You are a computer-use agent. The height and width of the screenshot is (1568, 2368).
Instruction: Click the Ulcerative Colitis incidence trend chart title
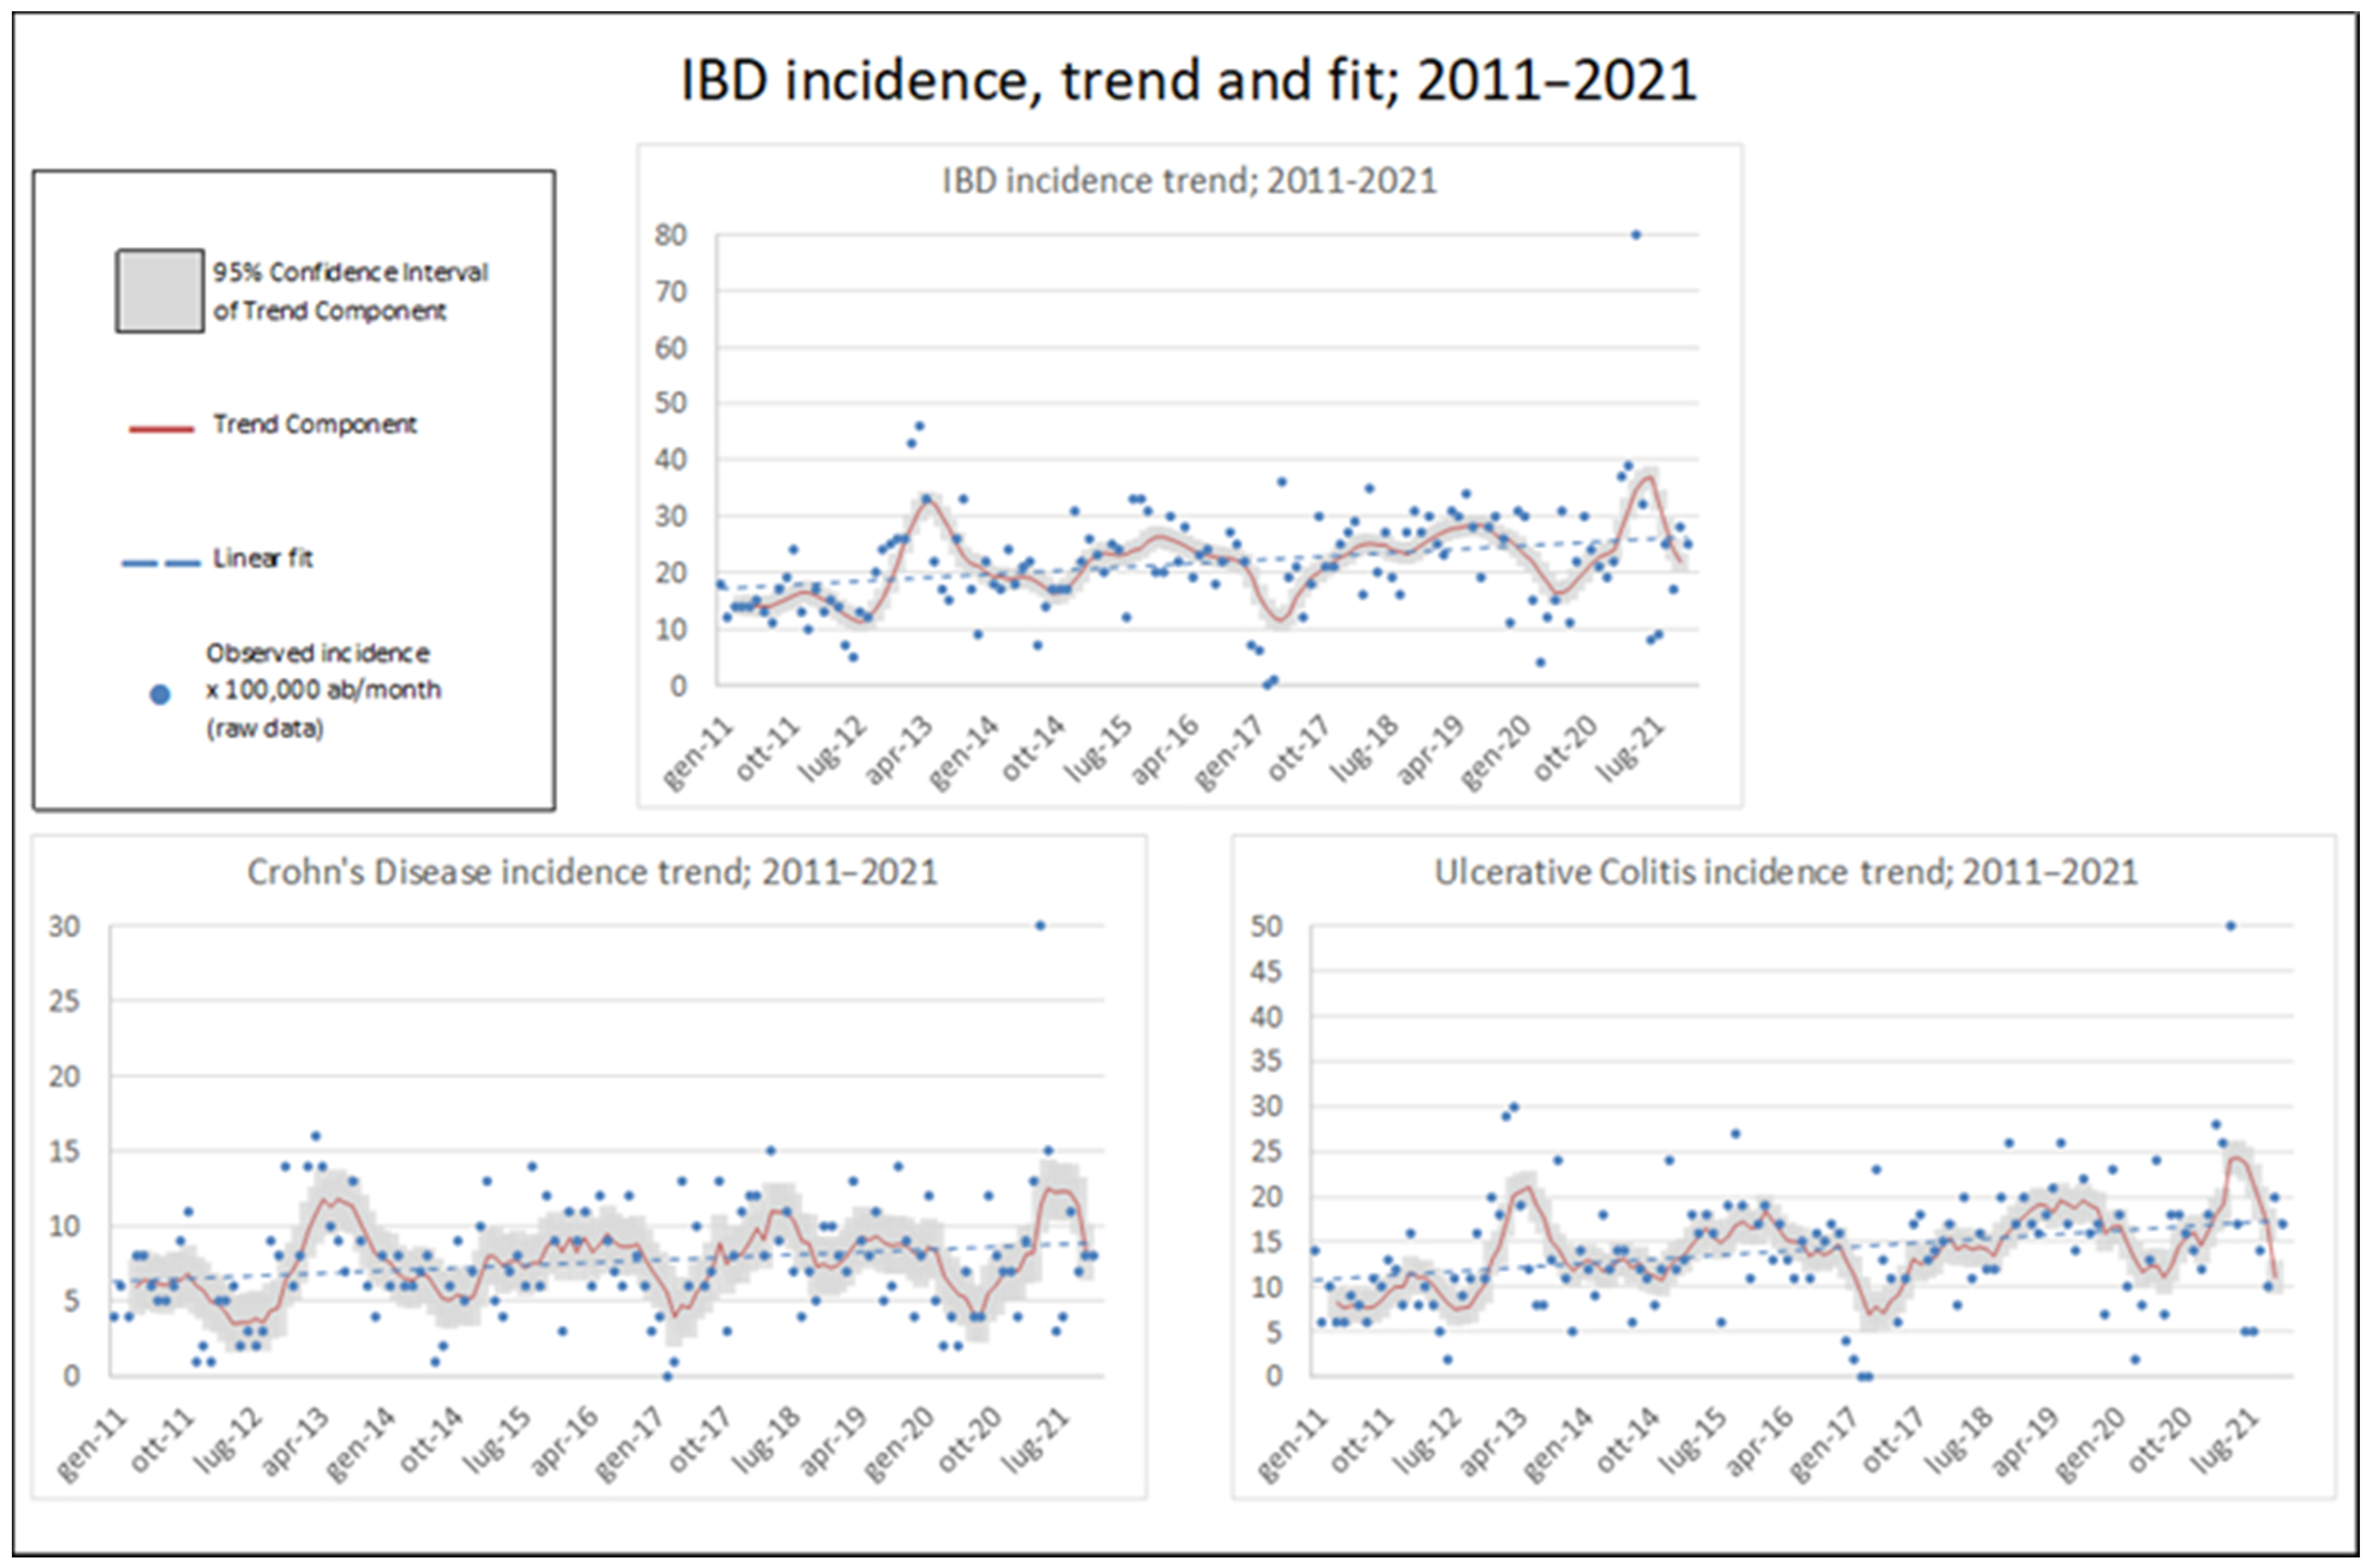tap(1785, 872)
